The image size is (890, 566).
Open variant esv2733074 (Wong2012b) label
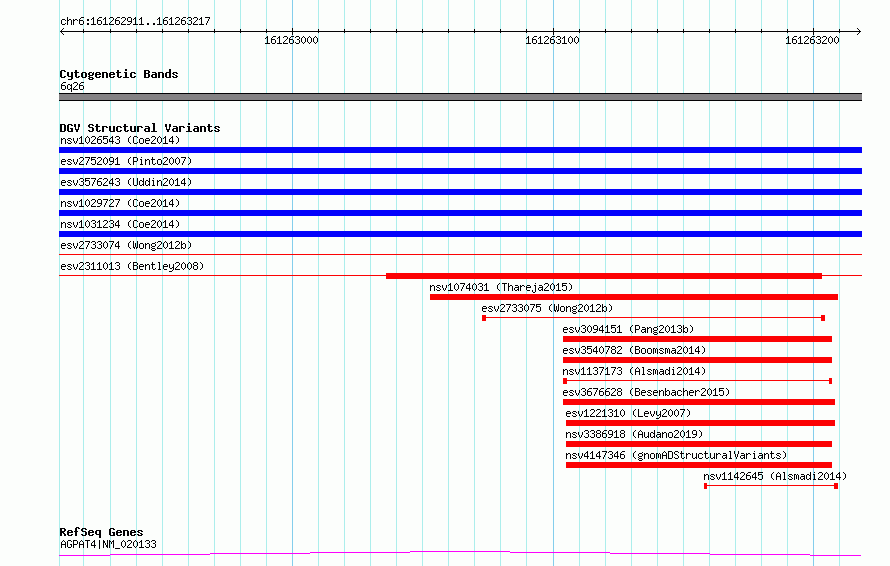(126, 245)
